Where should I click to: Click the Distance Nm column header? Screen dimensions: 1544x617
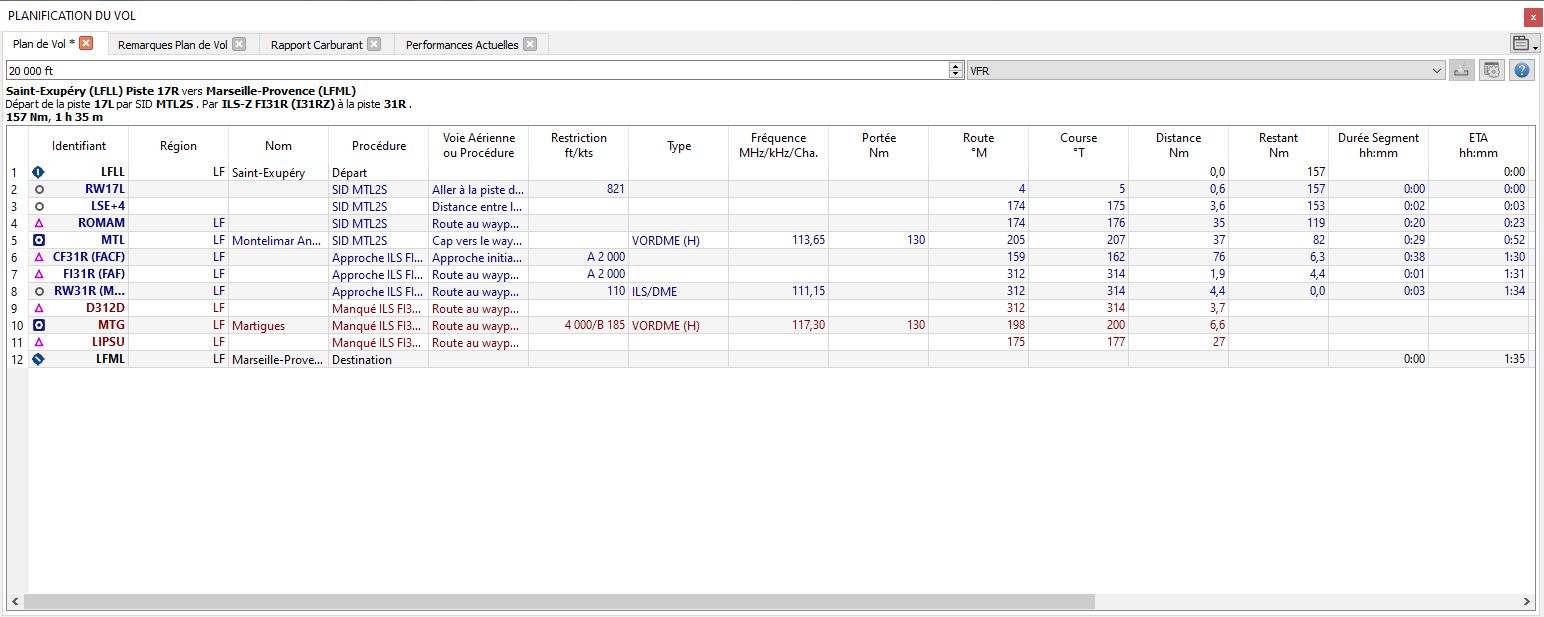[x=1179, y=145]
